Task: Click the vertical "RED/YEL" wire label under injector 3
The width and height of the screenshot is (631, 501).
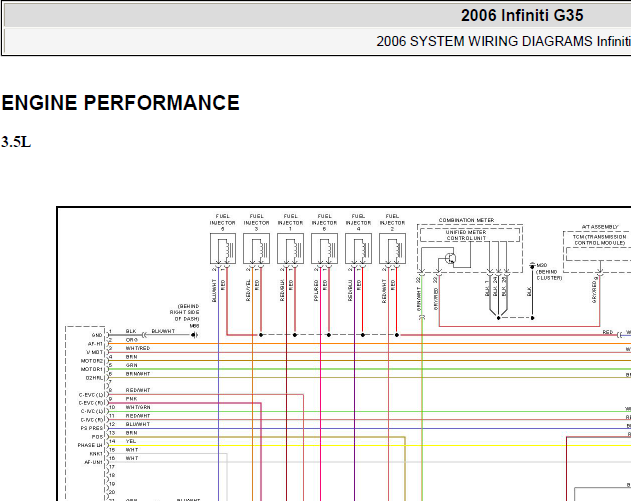Action: tap(248, 290)
